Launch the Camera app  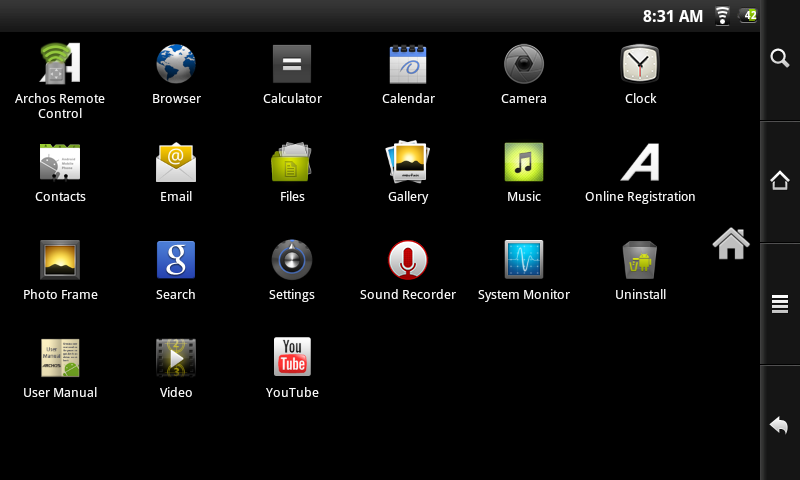coord(524,65)
